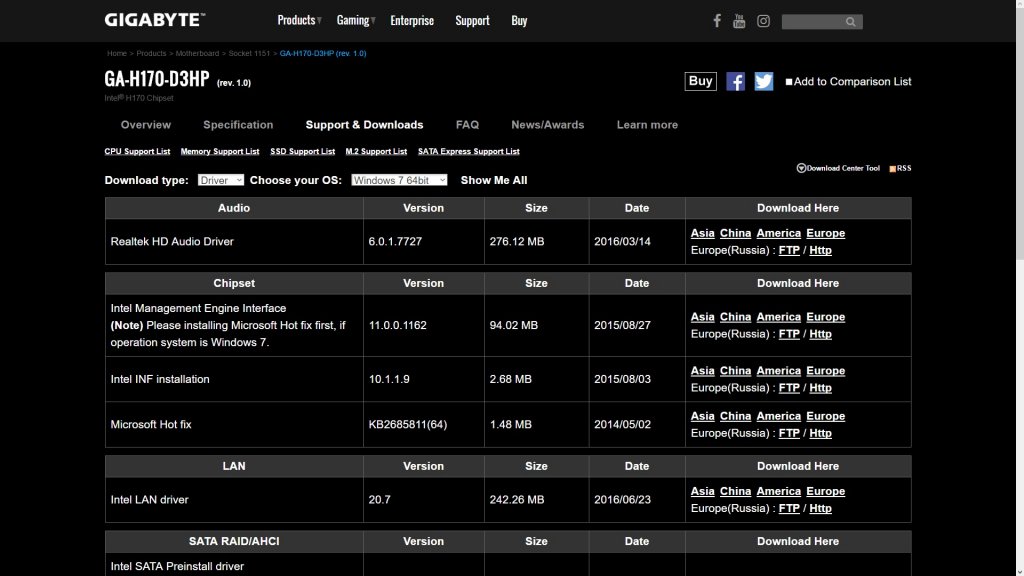Download Realtek HD Audio Driver from America
This screenshot has height=576, width=1024.
click(778, 233)
